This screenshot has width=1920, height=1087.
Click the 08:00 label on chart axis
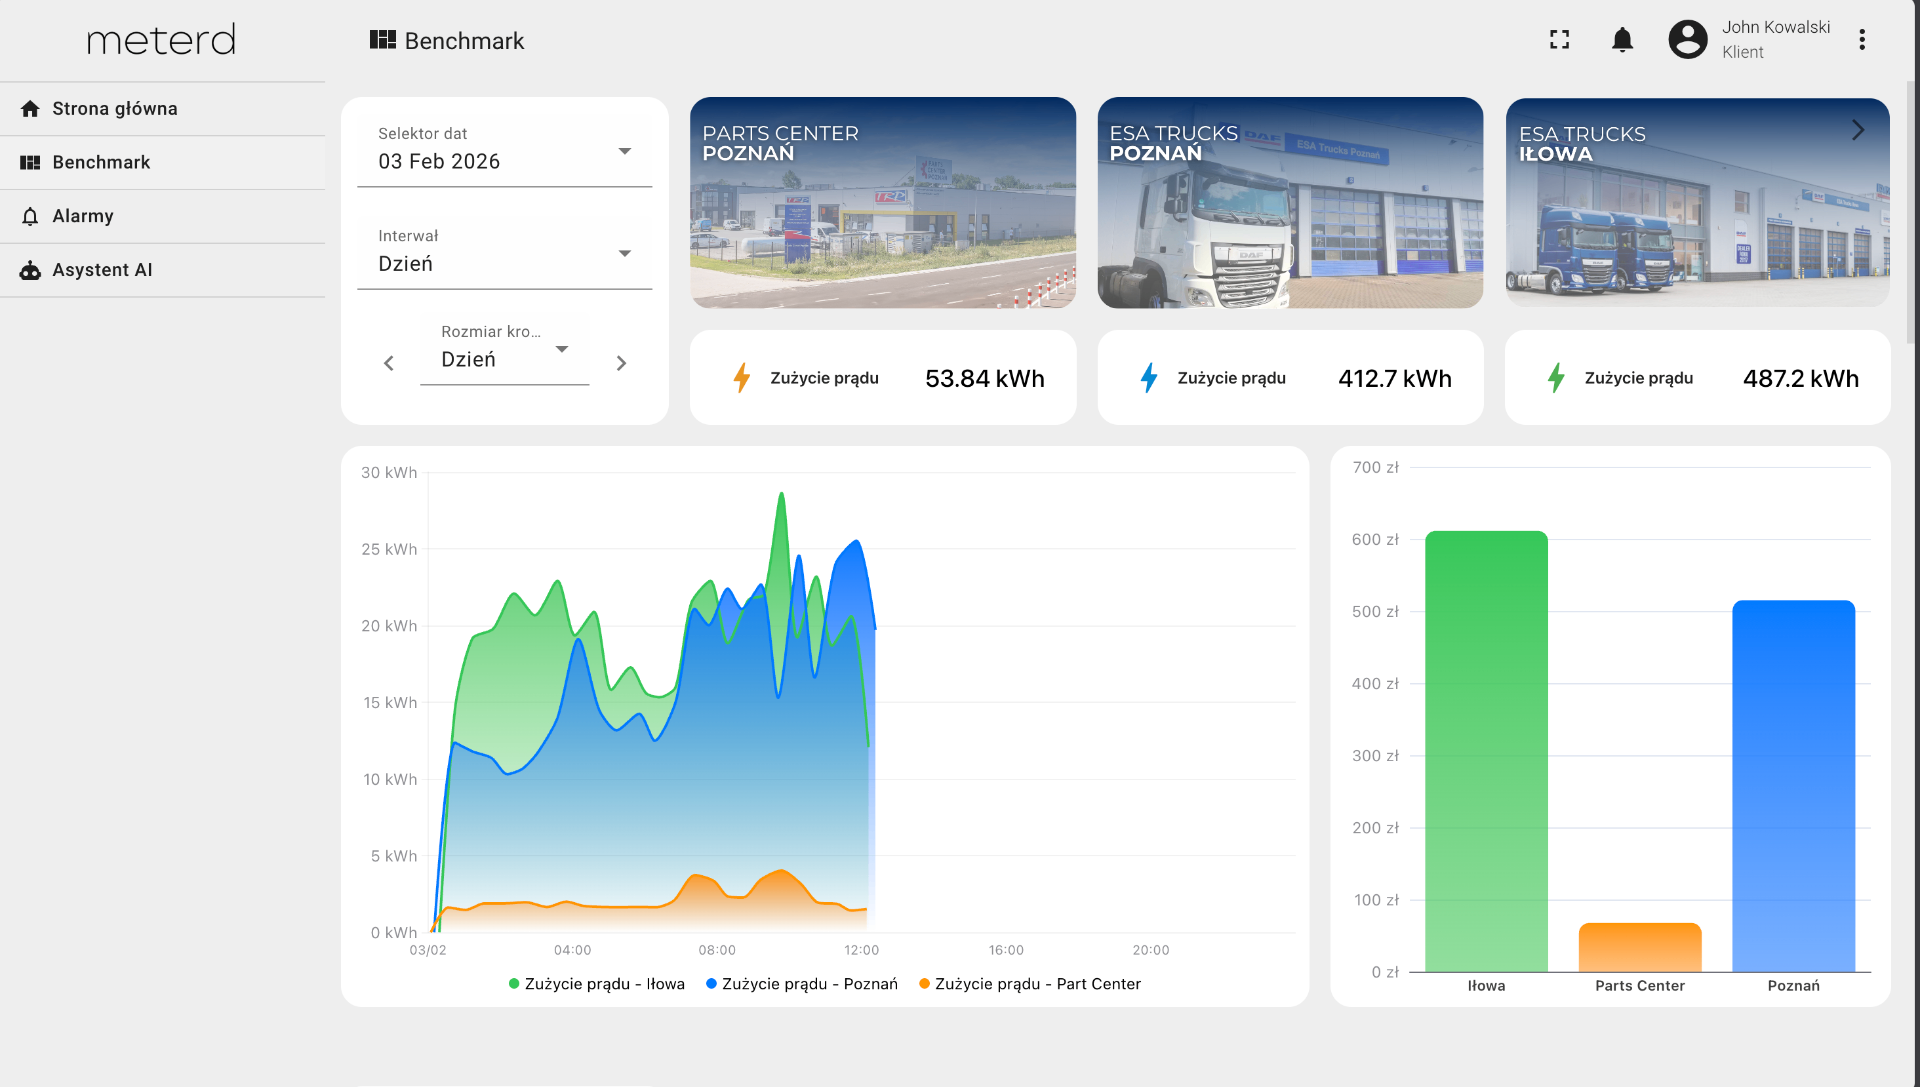[x=717, y=950]
